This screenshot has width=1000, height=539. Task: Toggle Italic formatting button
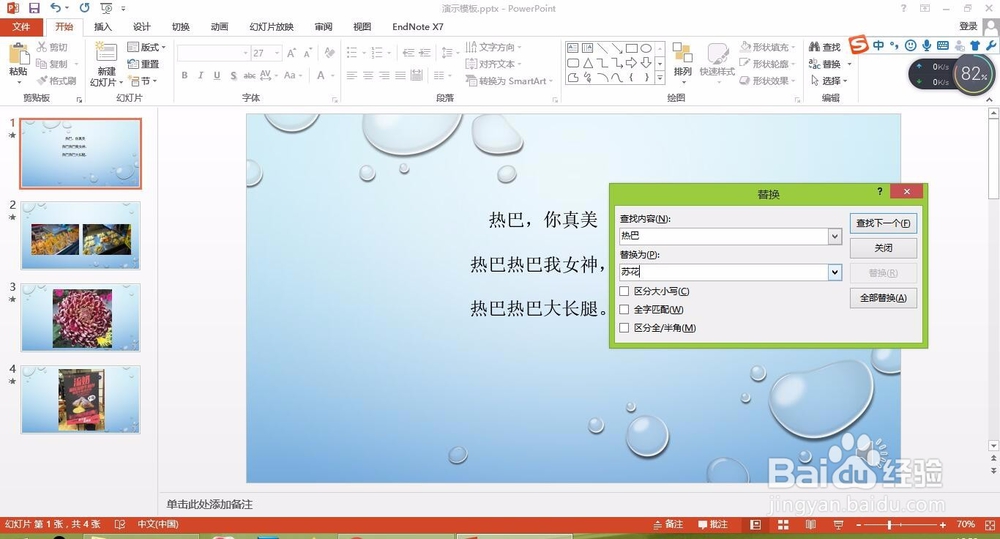pos(200,75)
